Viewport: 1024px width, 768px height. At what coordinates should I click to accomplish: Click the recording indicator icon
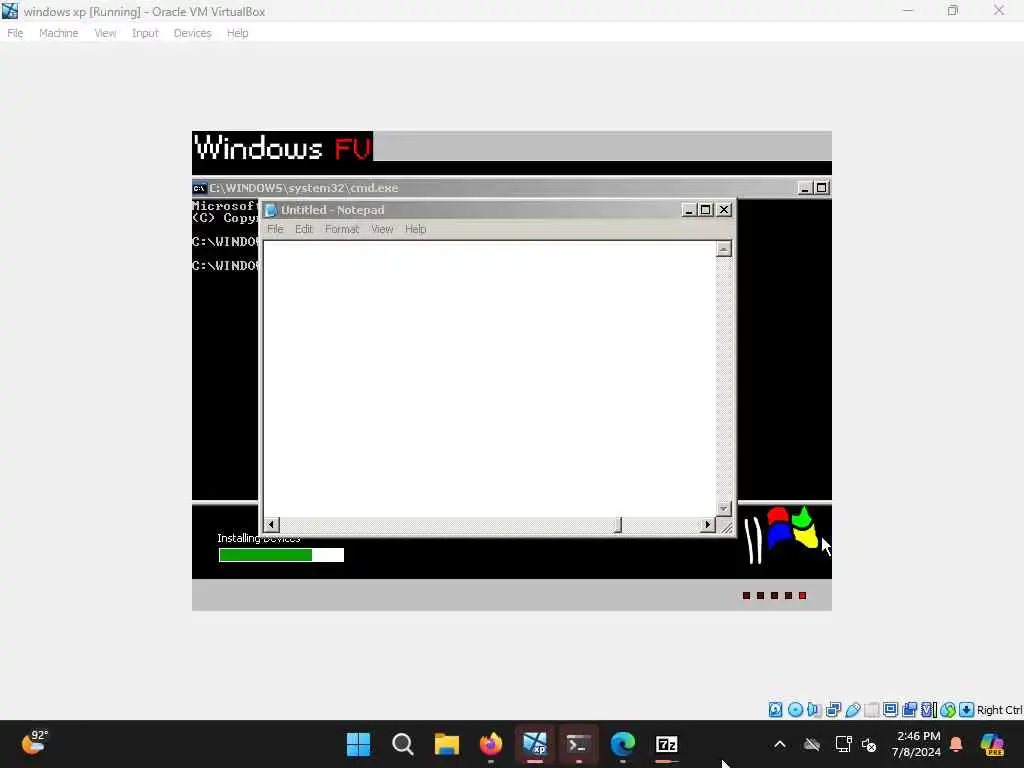coord(909,710)
